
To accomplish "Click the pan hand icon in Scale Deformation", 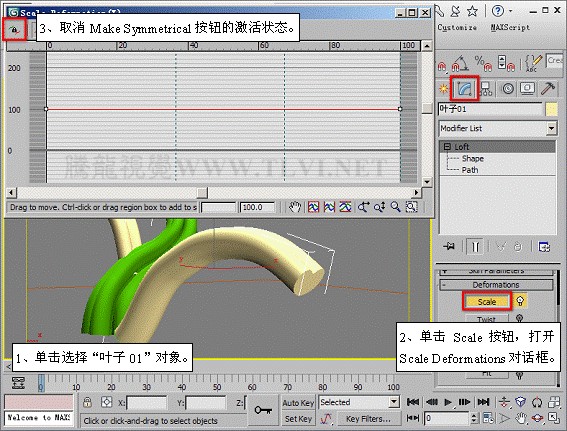I will 295,207.
